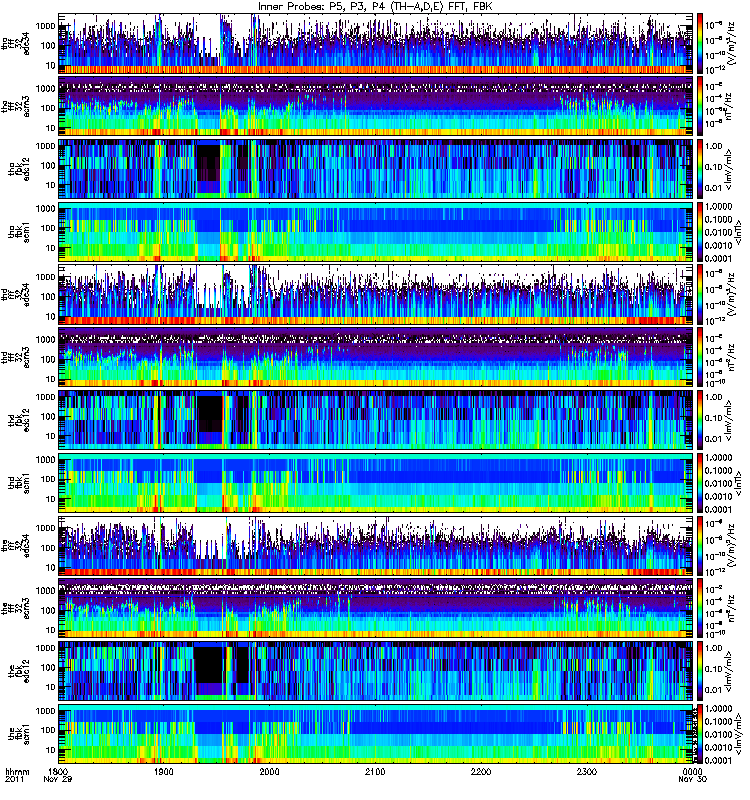Click the 'thd fff 32 scm3' y-axis label

point(16,357)
